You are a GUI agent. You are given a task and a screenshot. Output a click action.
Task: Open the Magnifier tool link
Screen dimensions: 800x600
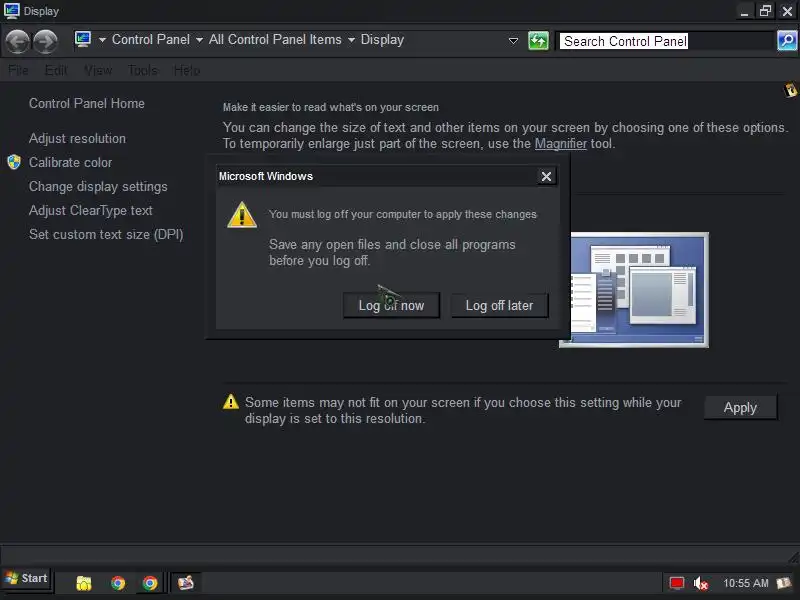point(561,144)
